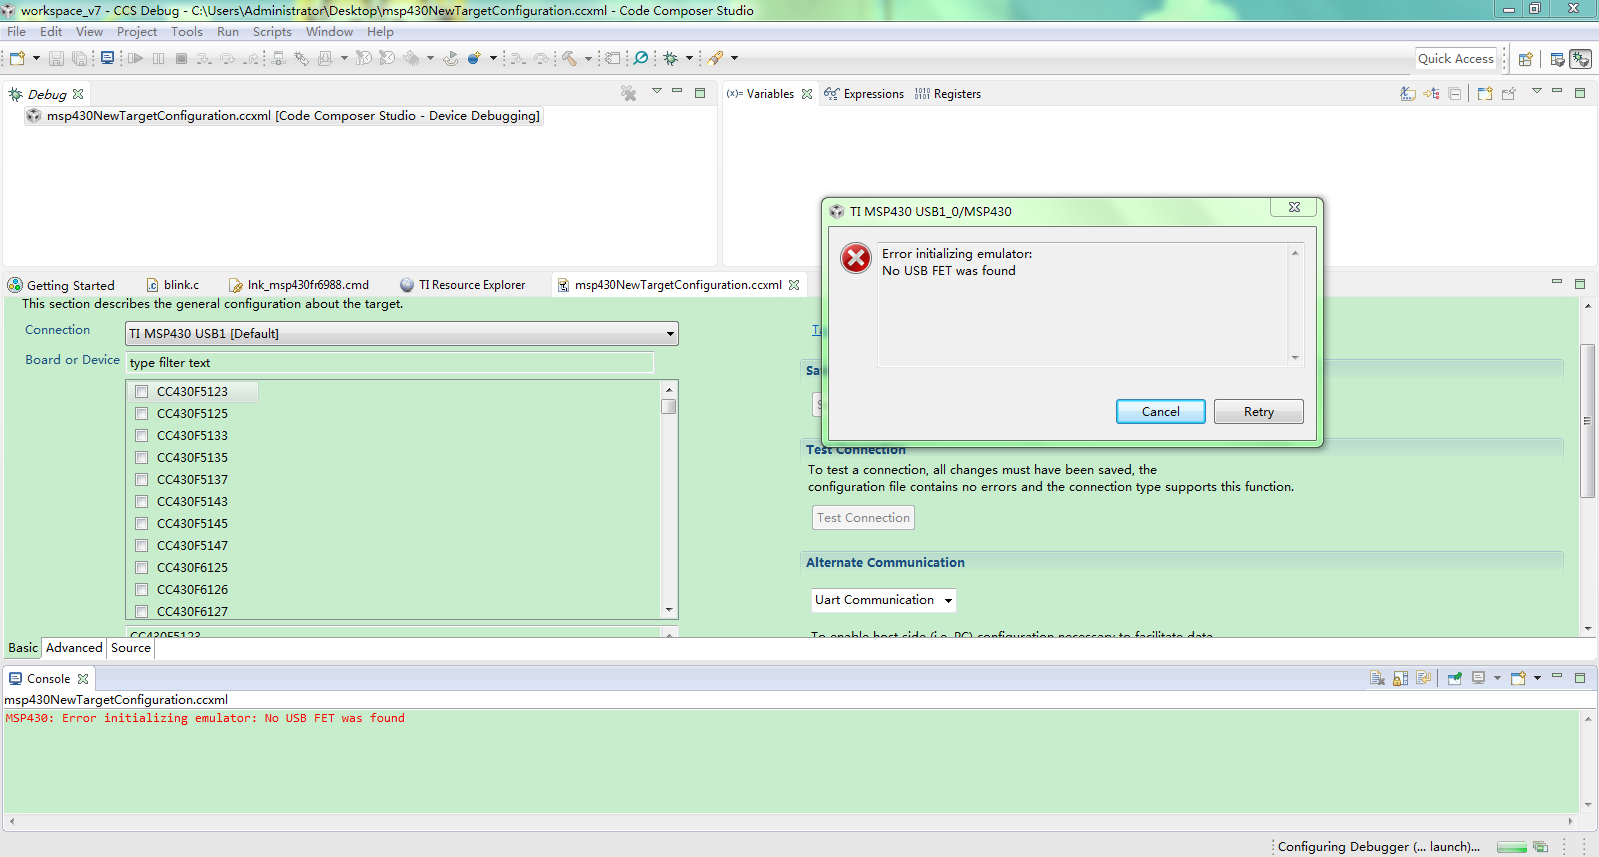Switch to the blink.c editor tab
This screenshot has width=1599, height=857.
tap(173, 285)
